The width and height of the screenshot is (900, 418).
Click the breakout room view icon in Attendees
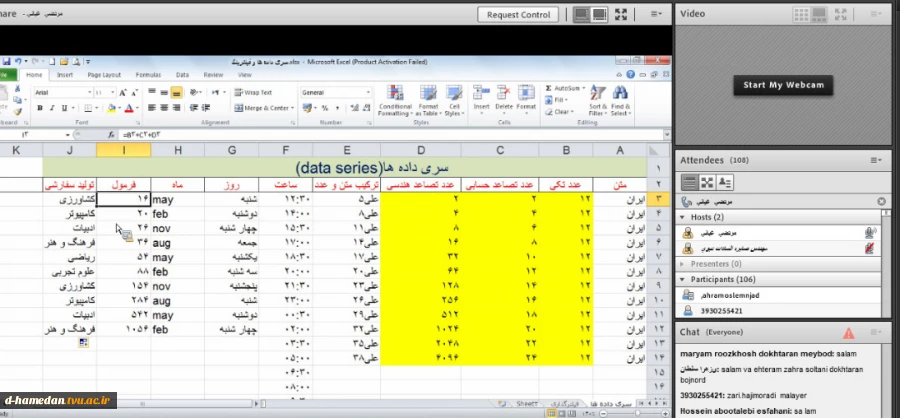click(x=707, y=183)
